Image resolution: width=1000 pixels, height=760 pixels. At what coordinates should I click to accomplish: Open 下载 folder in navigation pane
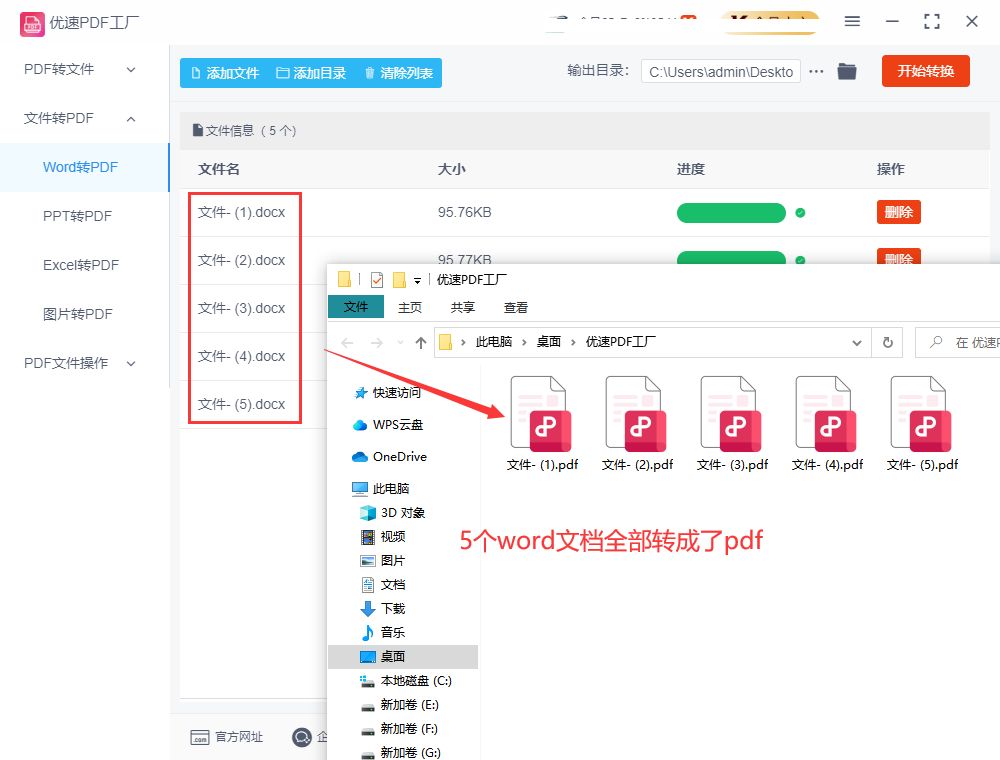[x=383, y=609]
